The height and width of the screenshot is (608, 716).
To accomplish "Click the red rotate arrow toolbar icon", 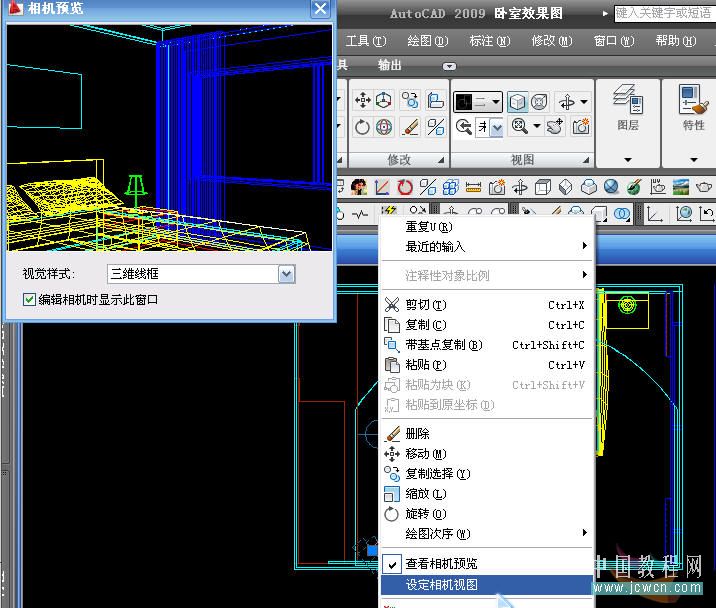I will point(405,187).
